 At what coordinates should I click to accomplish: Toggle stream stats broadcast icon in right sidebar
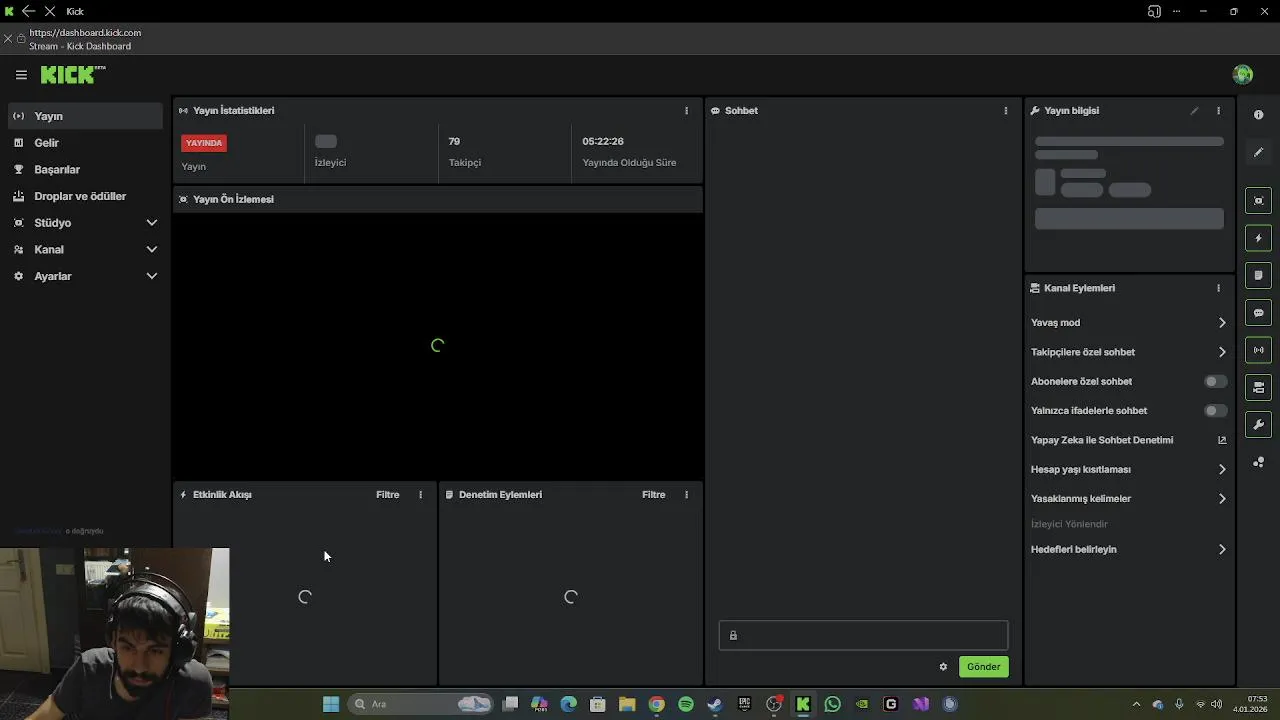(1259, 350)
